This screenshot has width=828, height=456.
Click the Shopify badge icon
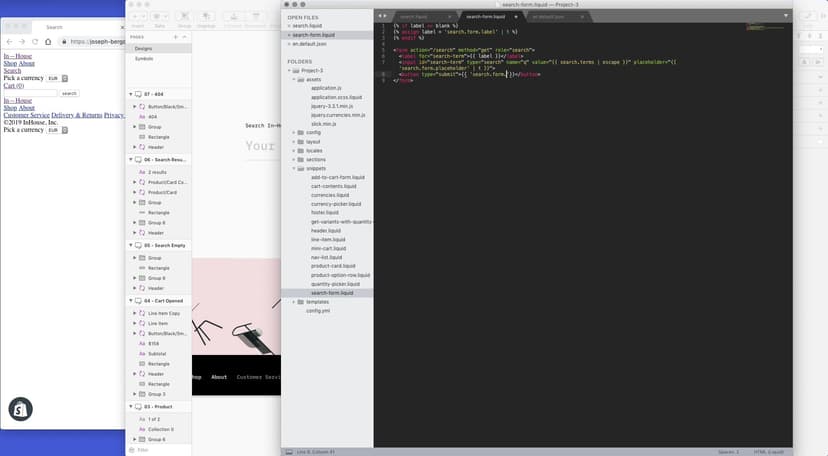(20, 409)
